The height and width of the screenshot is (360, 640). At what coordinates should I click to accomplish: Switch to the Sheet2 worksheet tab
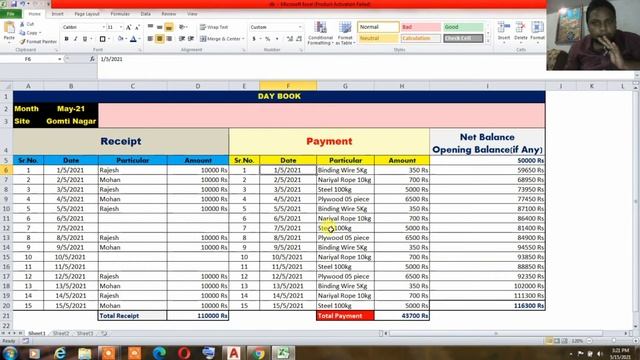[x=61, y=333]
